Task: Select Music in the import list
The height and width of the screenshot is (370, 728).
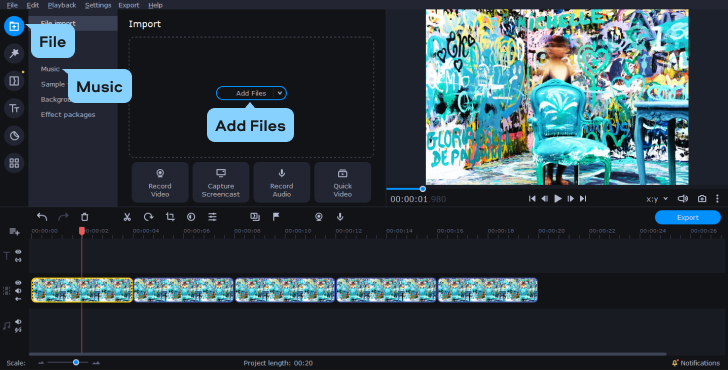Action: tap(50, 69)
